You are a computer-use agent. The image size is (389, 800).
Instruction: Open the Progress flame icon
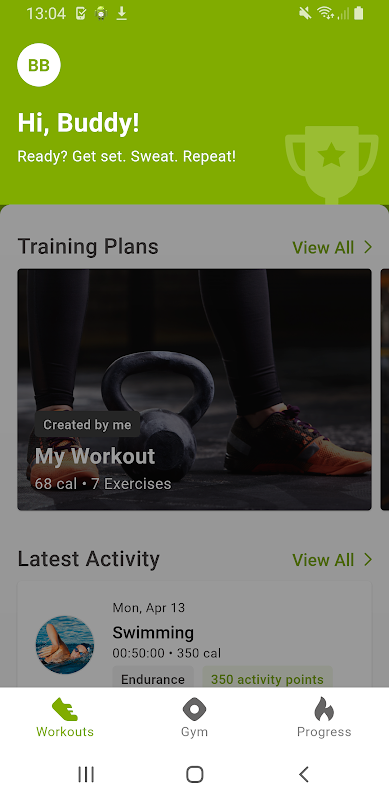click(x=324, y=709)
